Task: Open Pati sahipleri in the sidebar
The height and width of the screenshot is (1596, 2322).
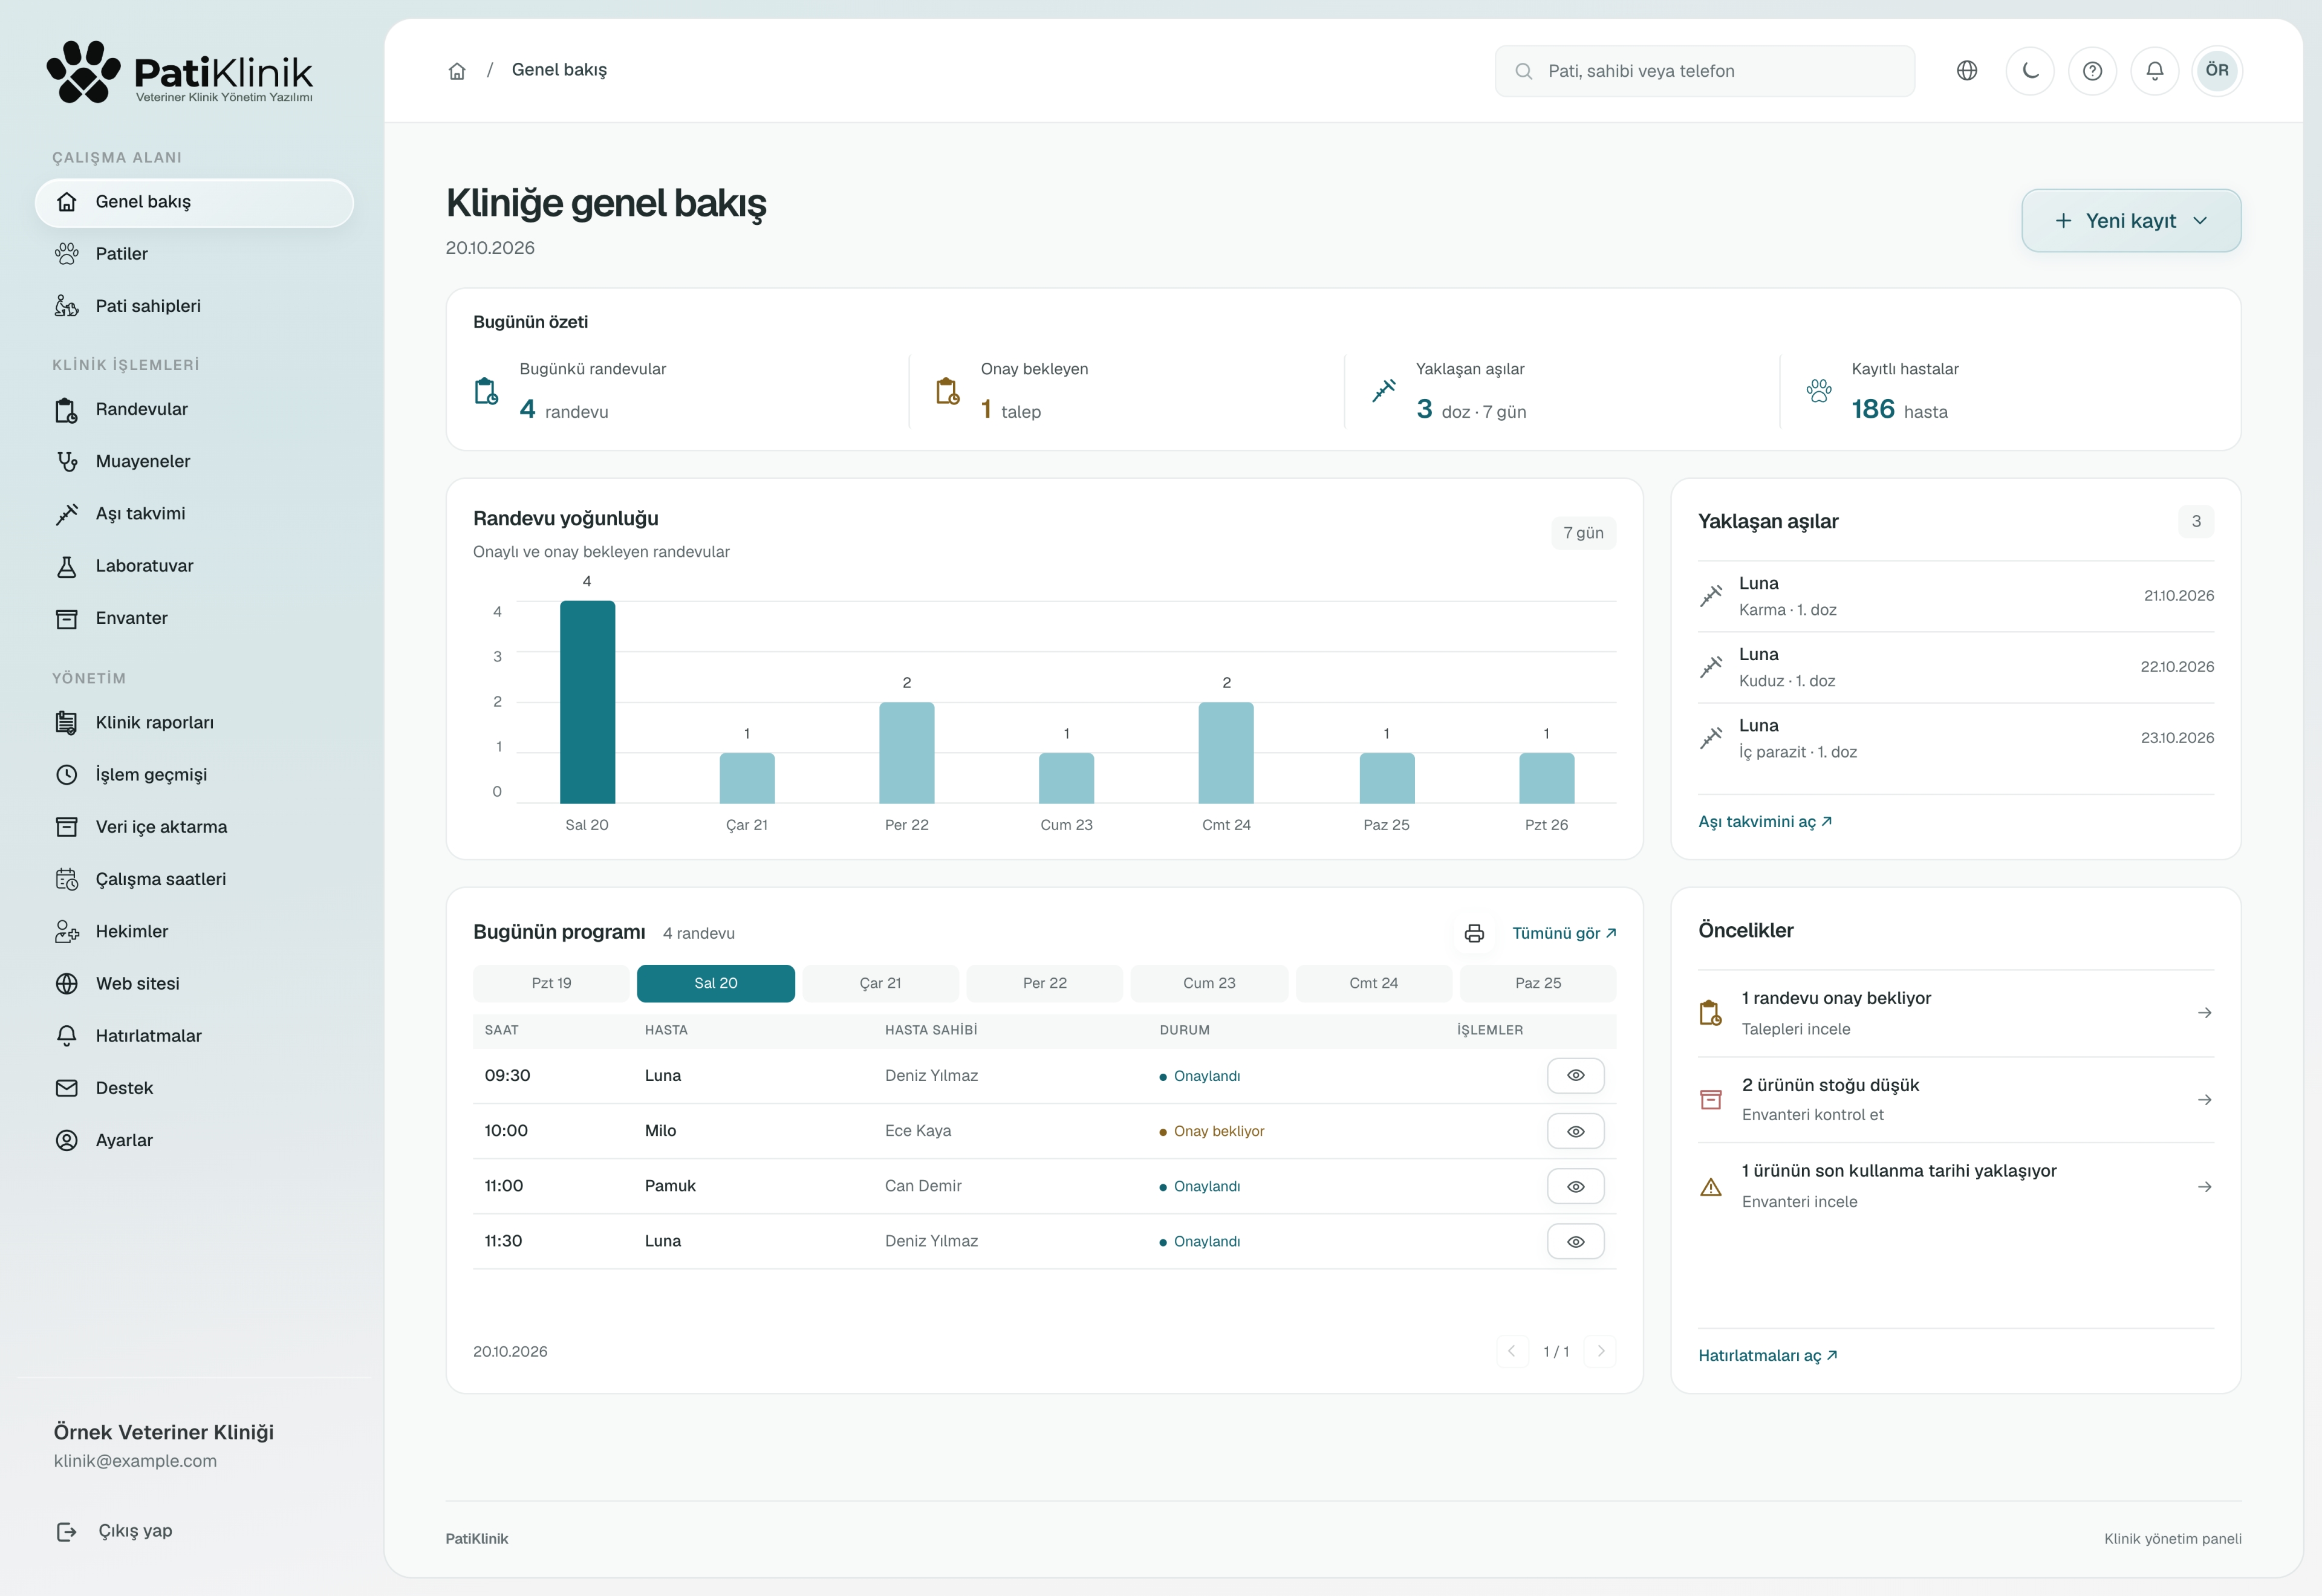Action: (194, 306)
